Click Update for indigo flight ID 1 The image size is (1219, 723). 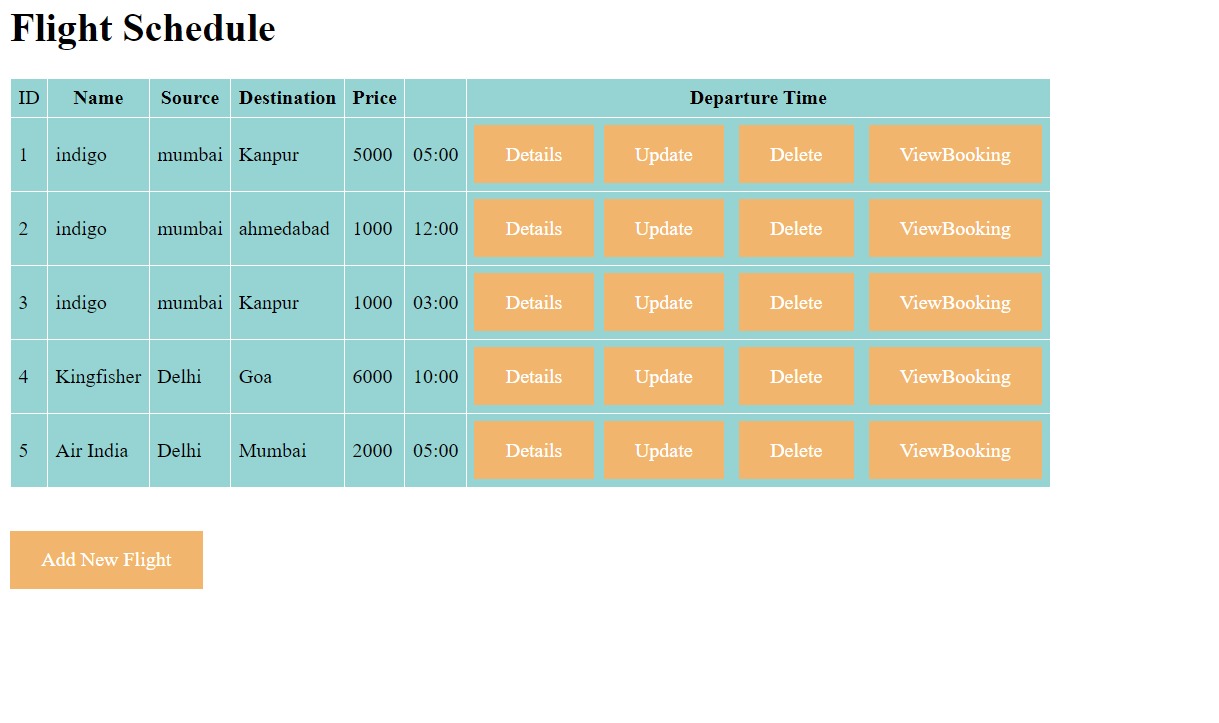[x=663, y=154]
